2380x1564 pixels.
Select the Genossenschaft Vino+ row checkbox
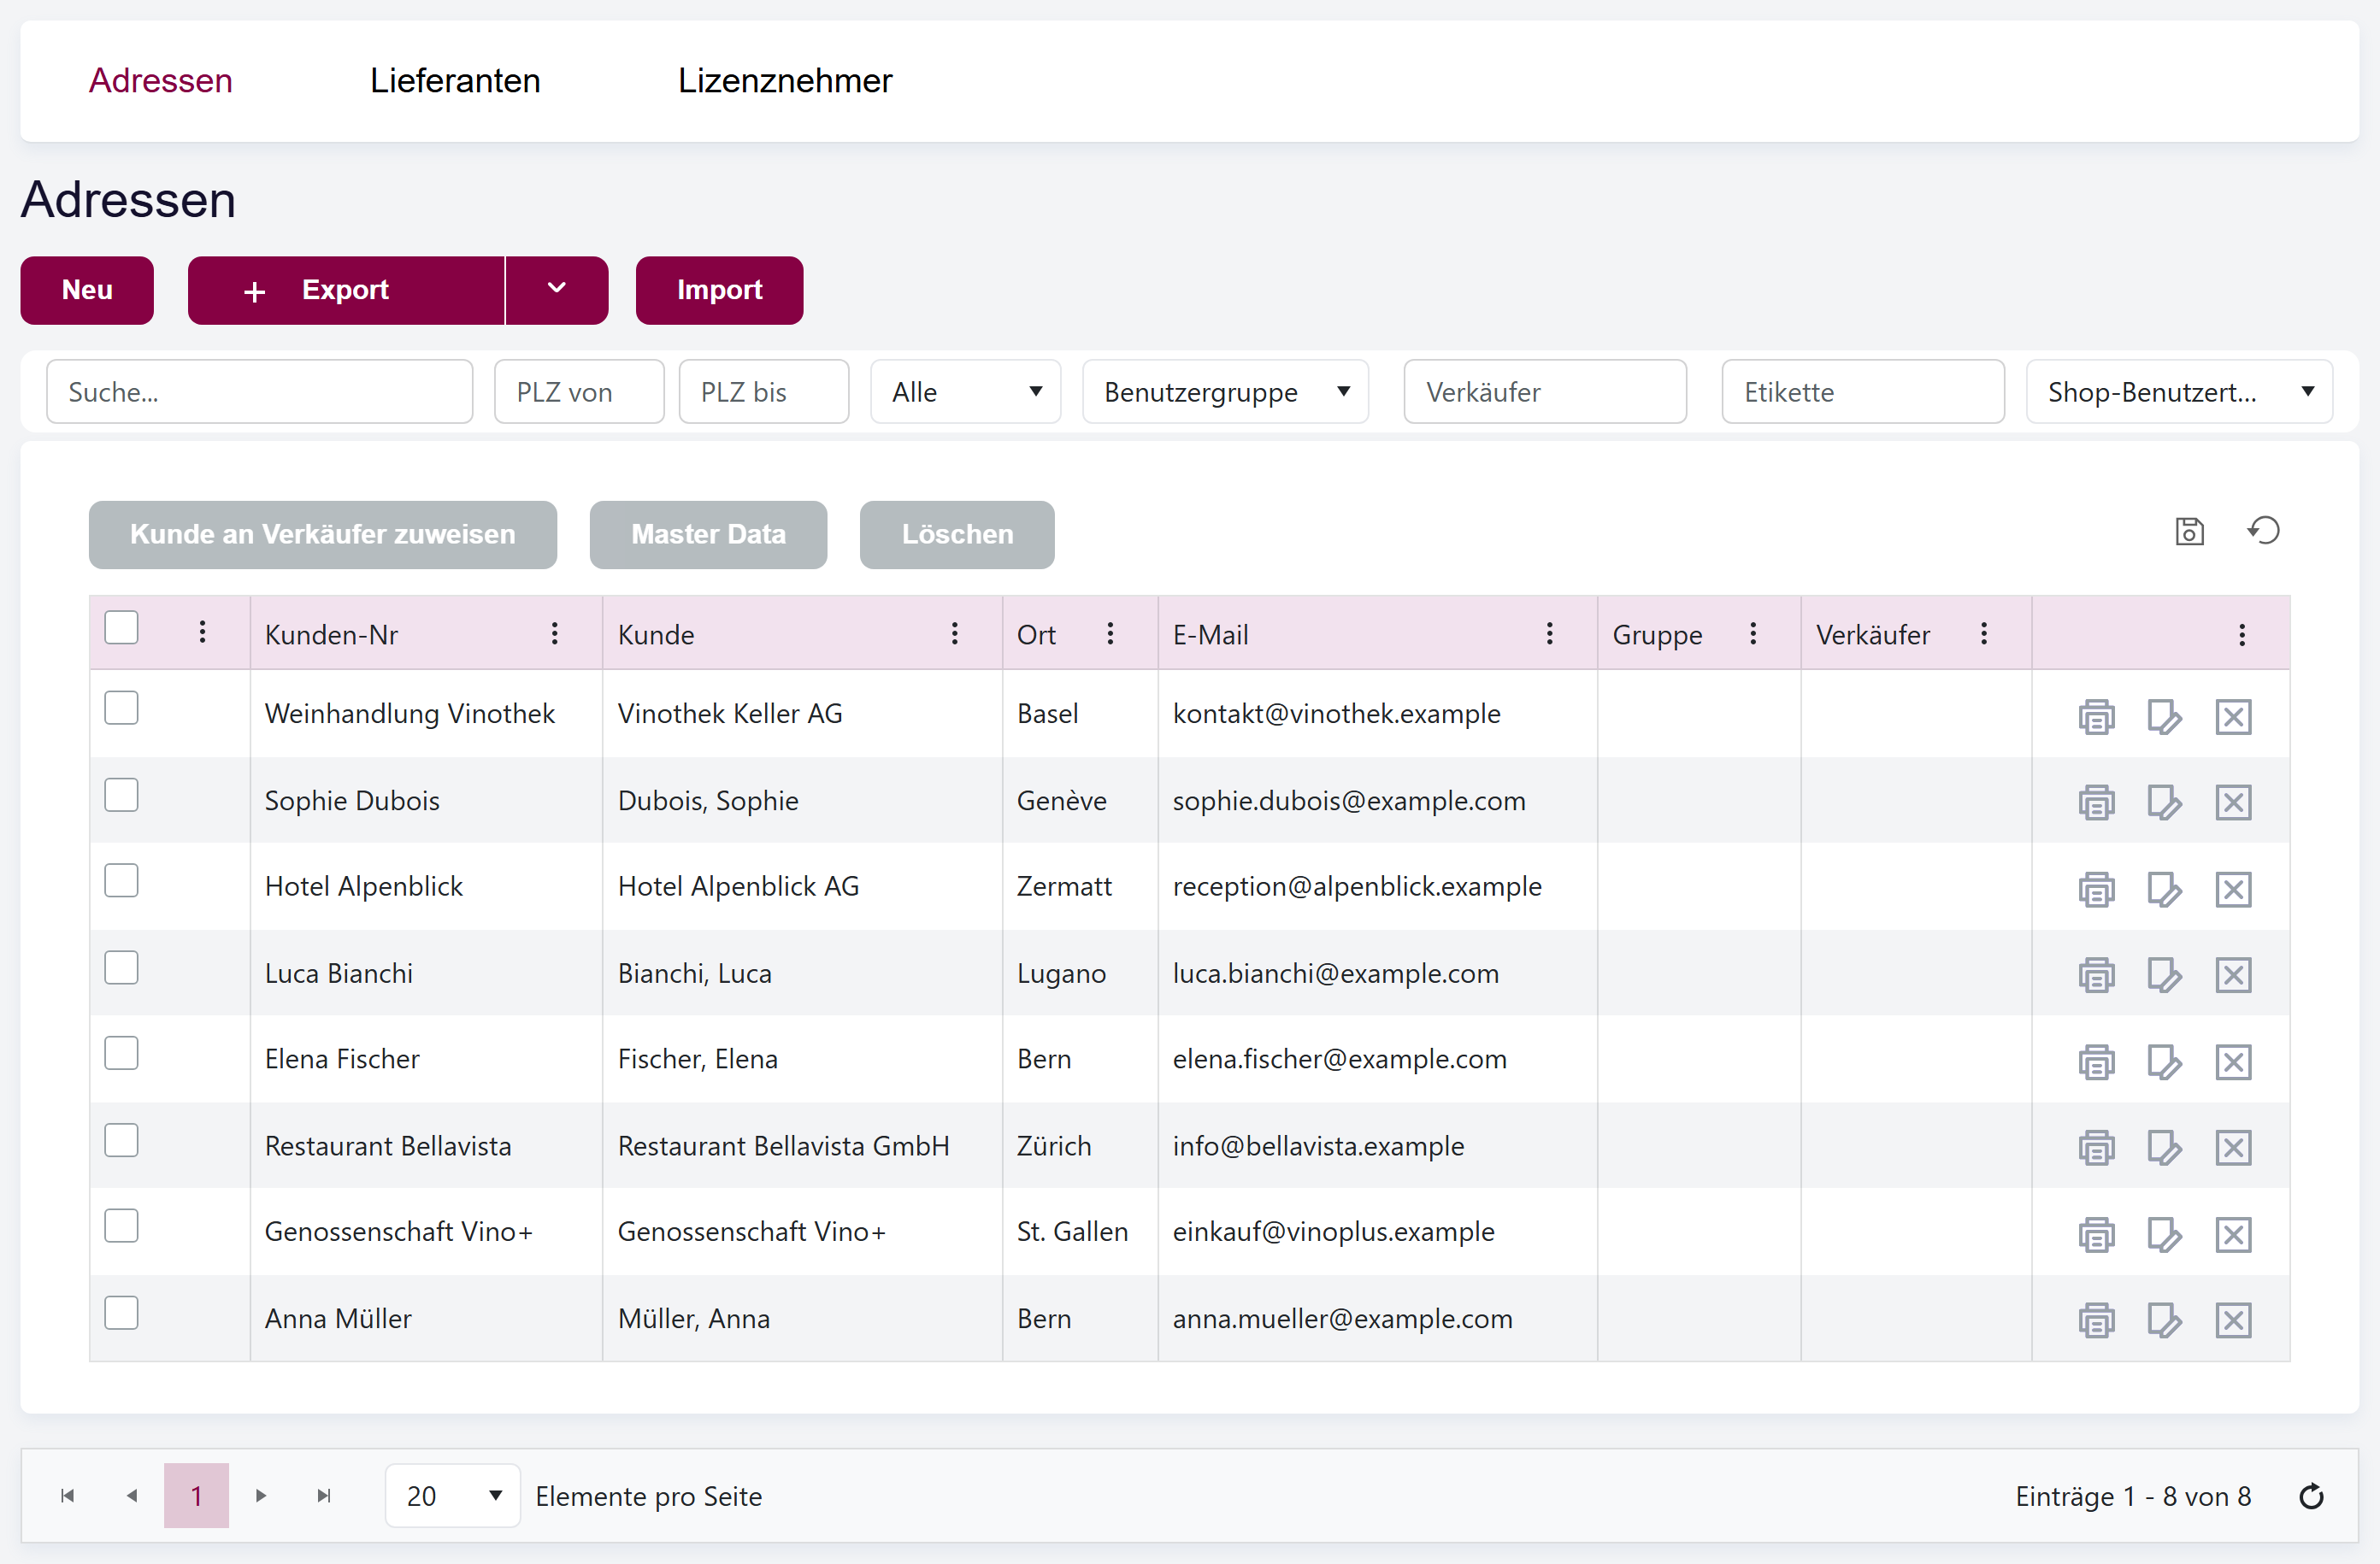[121, 1226]
